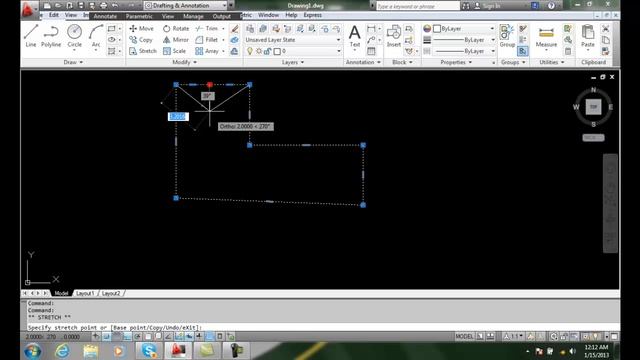The width and height of the screenshot is (640, 360).
Task: Click the Scale tool
Action: 175,51
